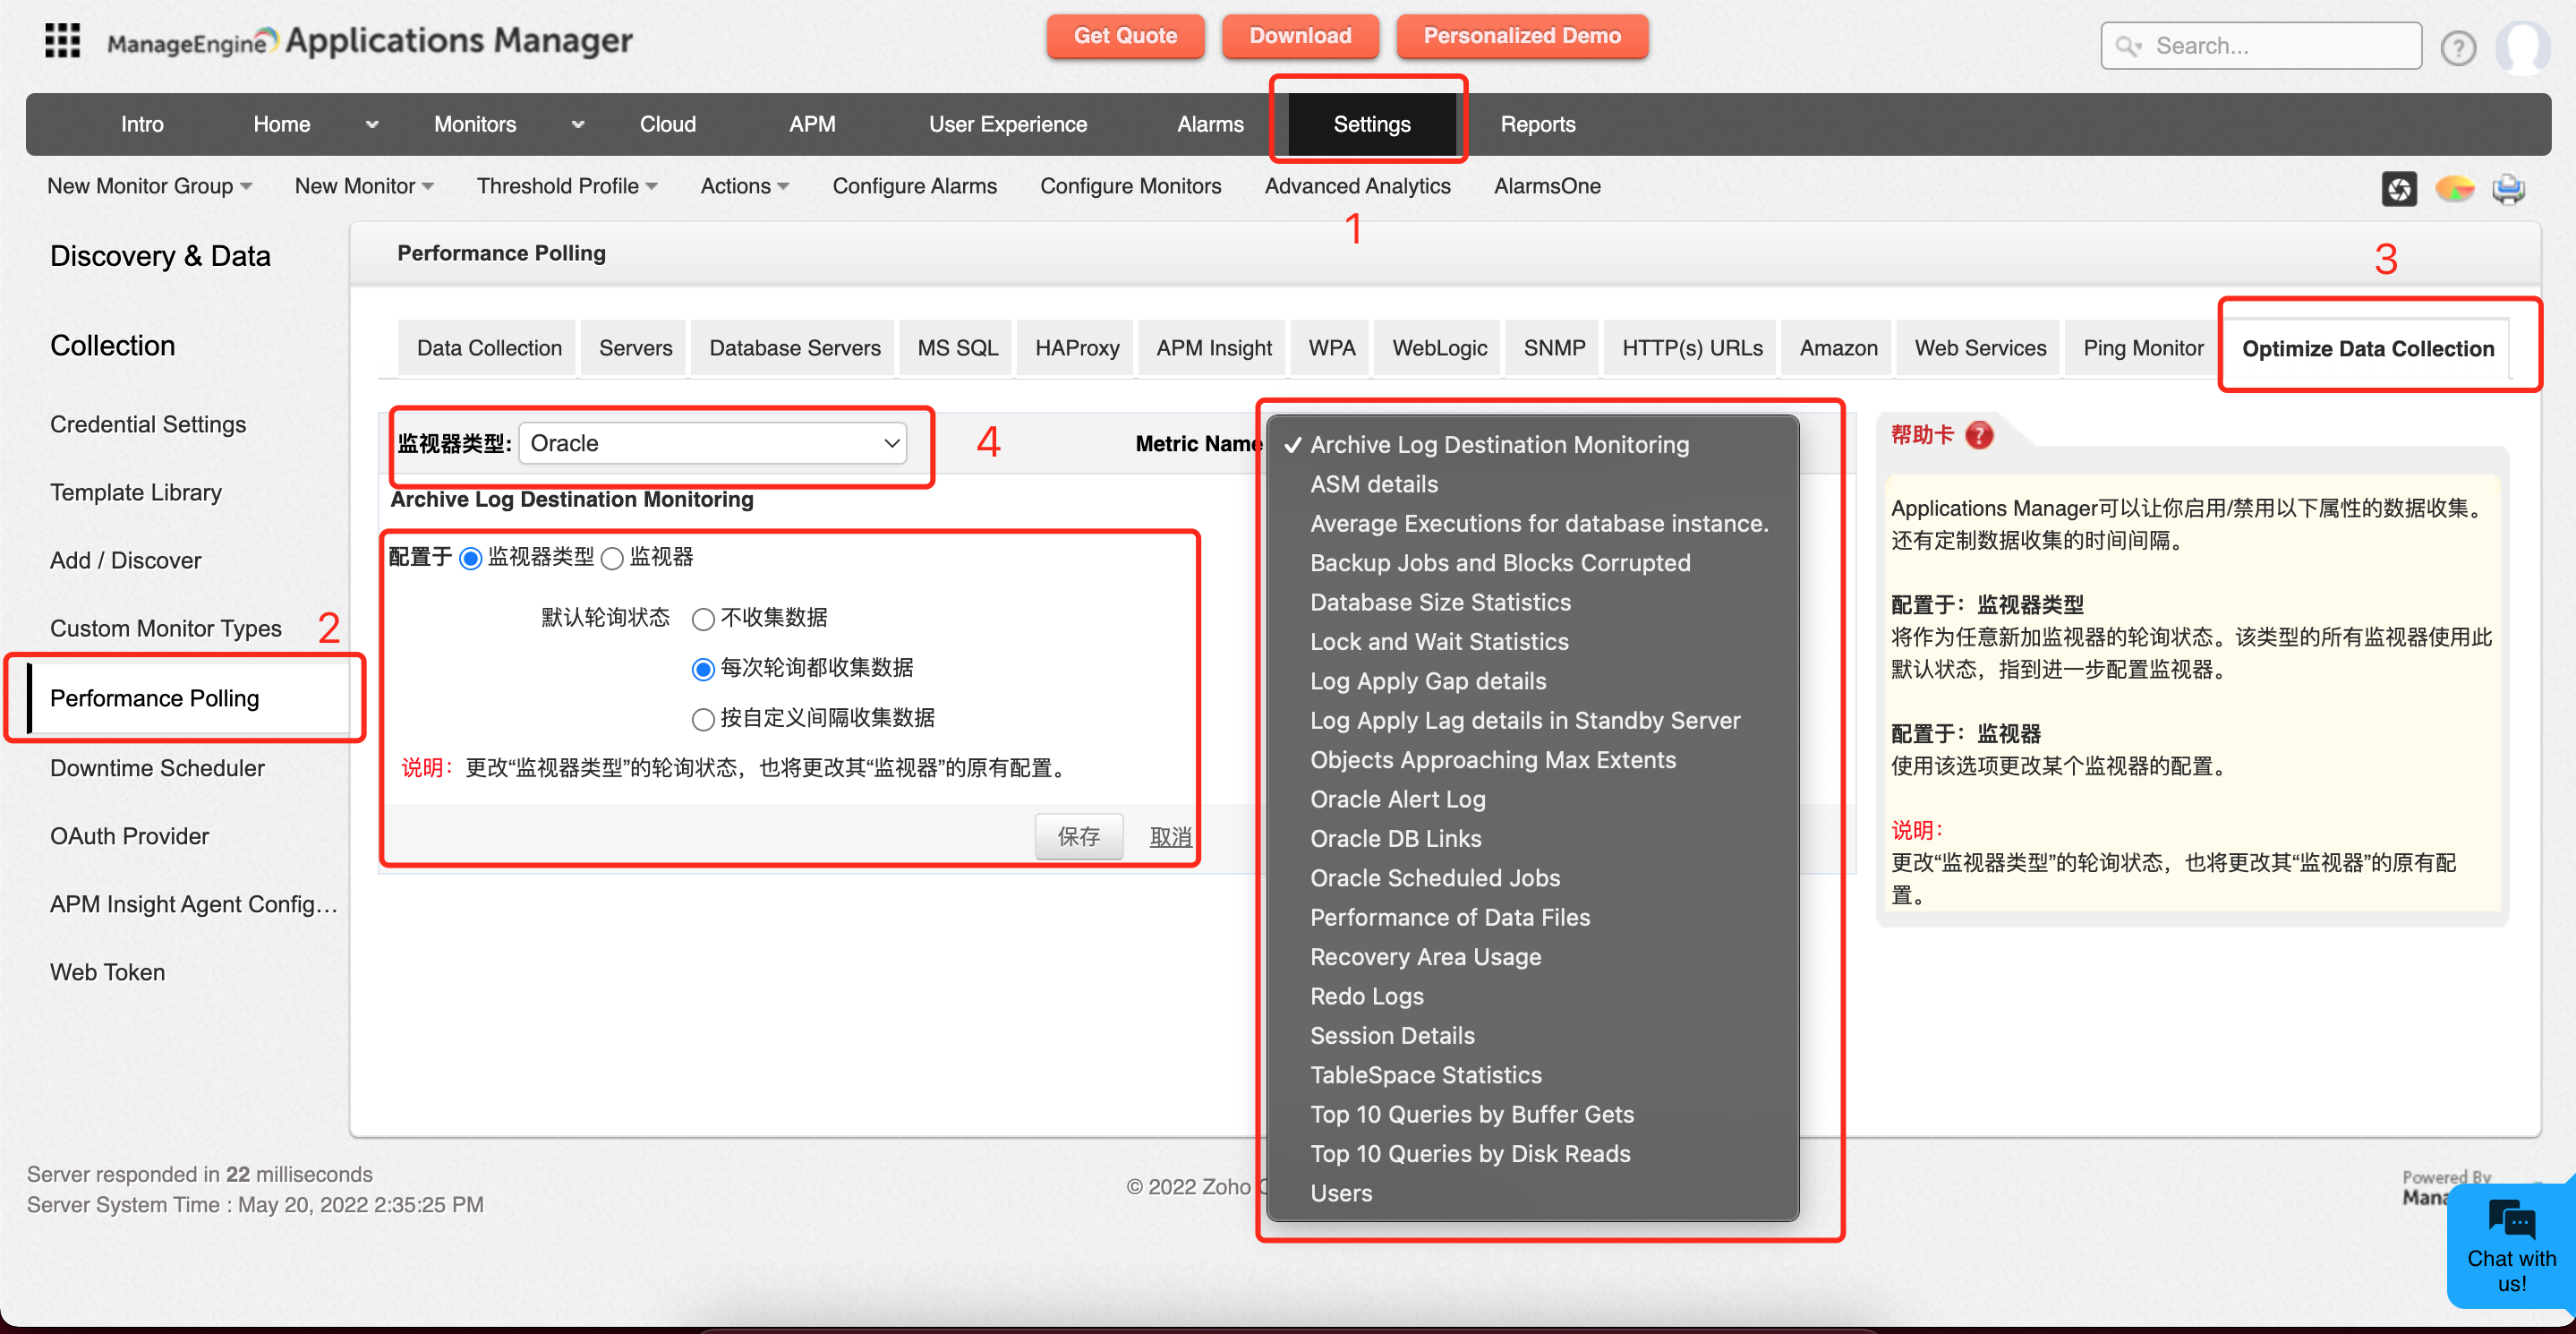Open the Oracle monitor type dropdown

click(x=712, y=443)
